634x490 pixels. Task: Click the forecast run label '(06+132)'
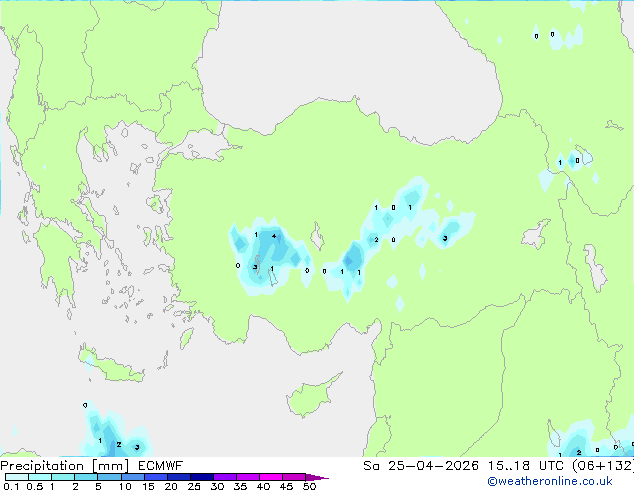point(603,466)
